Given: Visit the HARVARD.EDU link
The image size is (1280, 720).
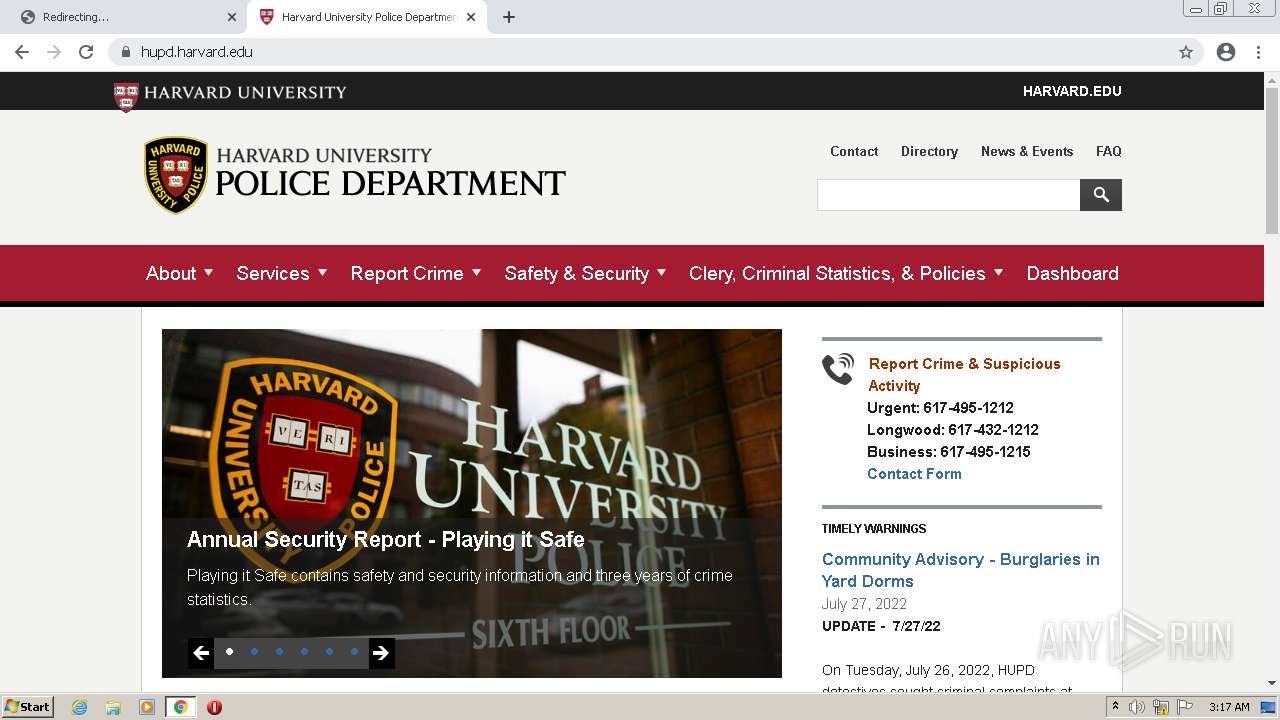Looking at the screenshot, I should pyautogui.click(x=1072, y=91).
